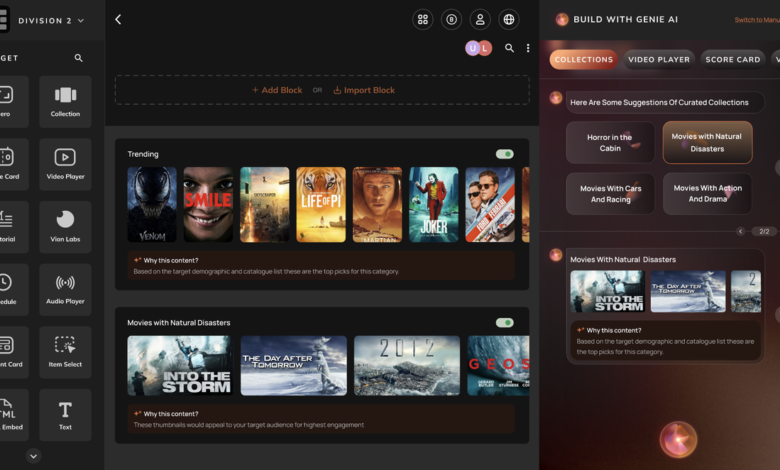Image resolution: width=780 pixels, height=470 pixels.
Task: Click Why this content in Genie panel
Action: [613, 330]
